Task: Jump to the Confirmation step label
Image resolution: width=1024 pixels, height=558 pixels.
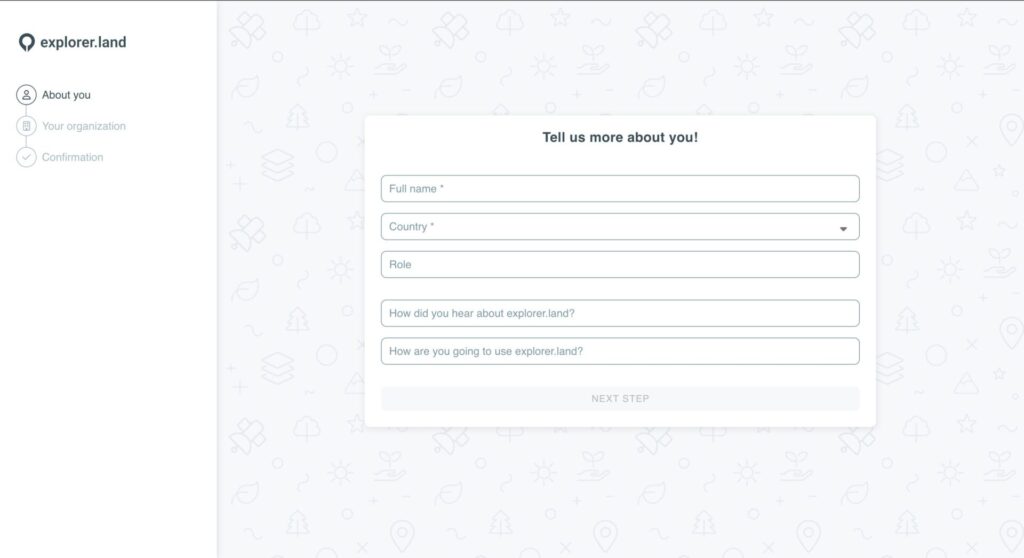Action: 72,157
